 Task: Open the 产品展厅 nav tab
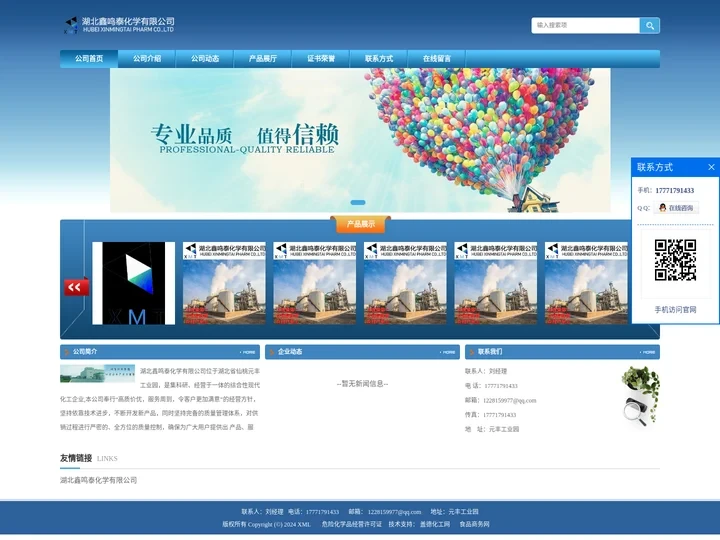pos(263,59)
